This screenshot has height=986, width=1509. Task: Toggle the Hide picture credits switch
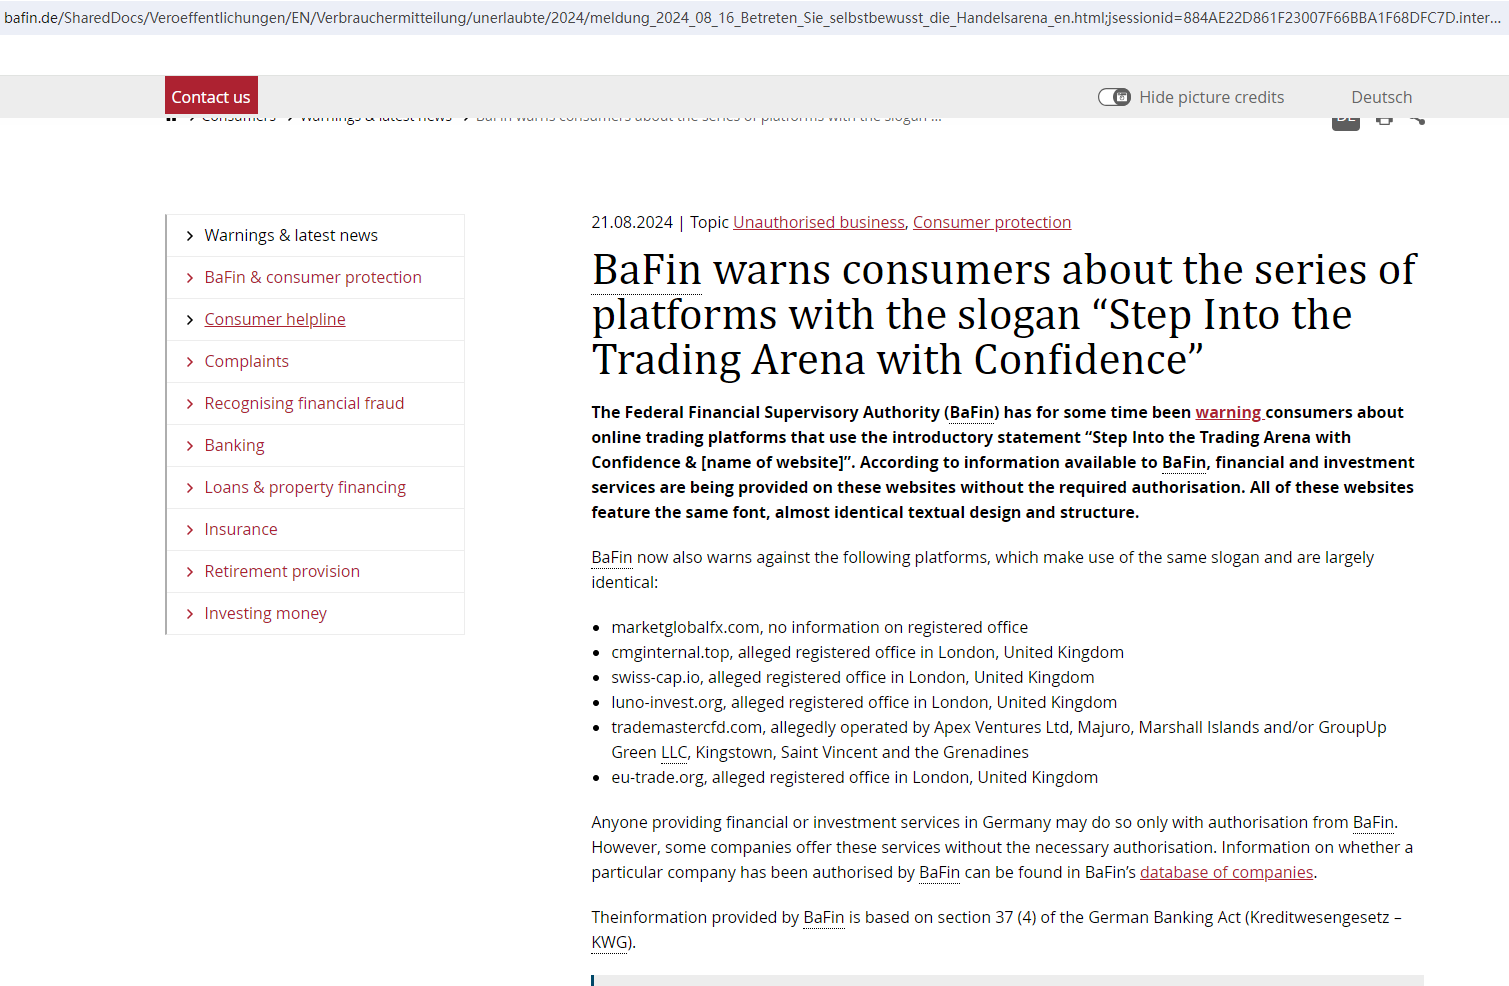pyautogui.click(x=1114, y=97)
